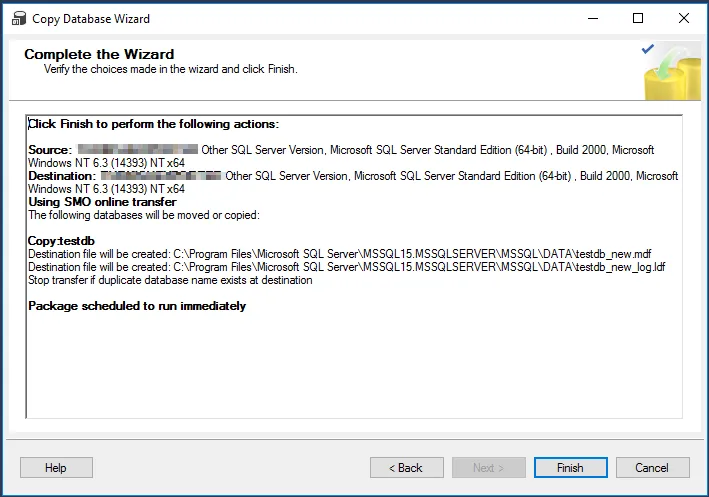Click the bold Source label
709x497 pixels.
[50, 150]
